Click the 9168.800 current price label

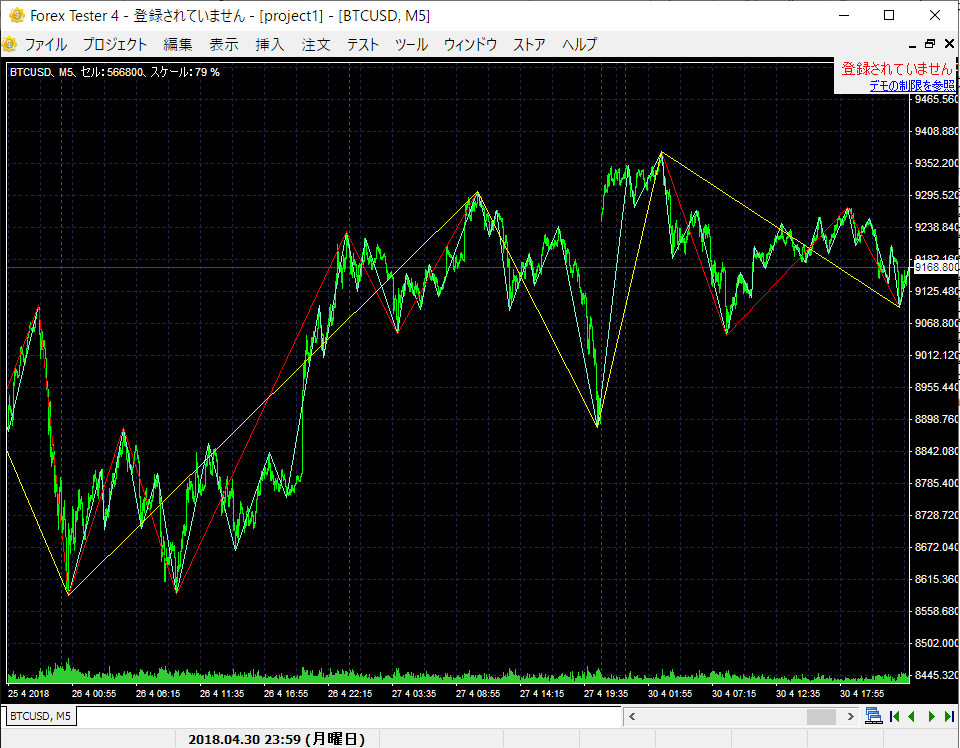coord(936,267)
